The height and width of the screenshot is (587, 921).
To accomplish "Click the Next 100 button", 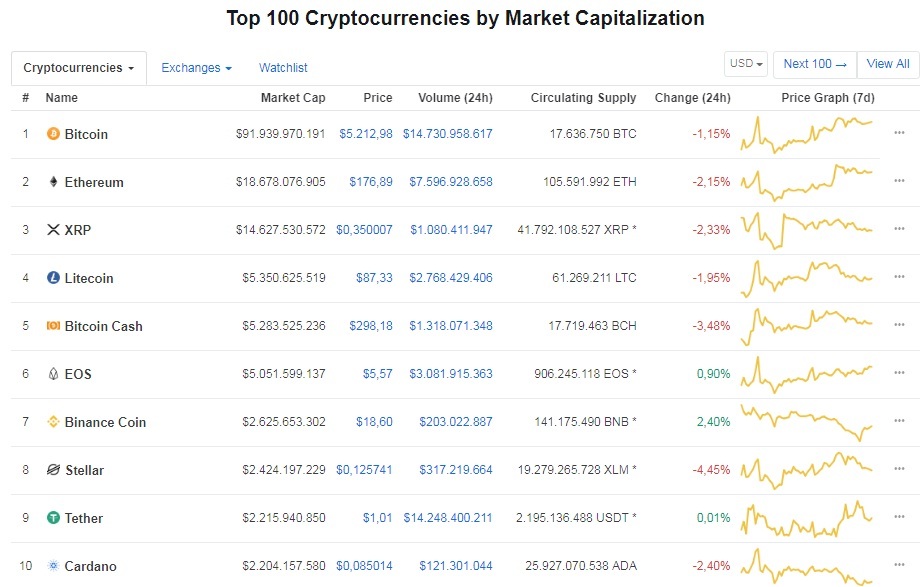I will [x=814, y=64].
